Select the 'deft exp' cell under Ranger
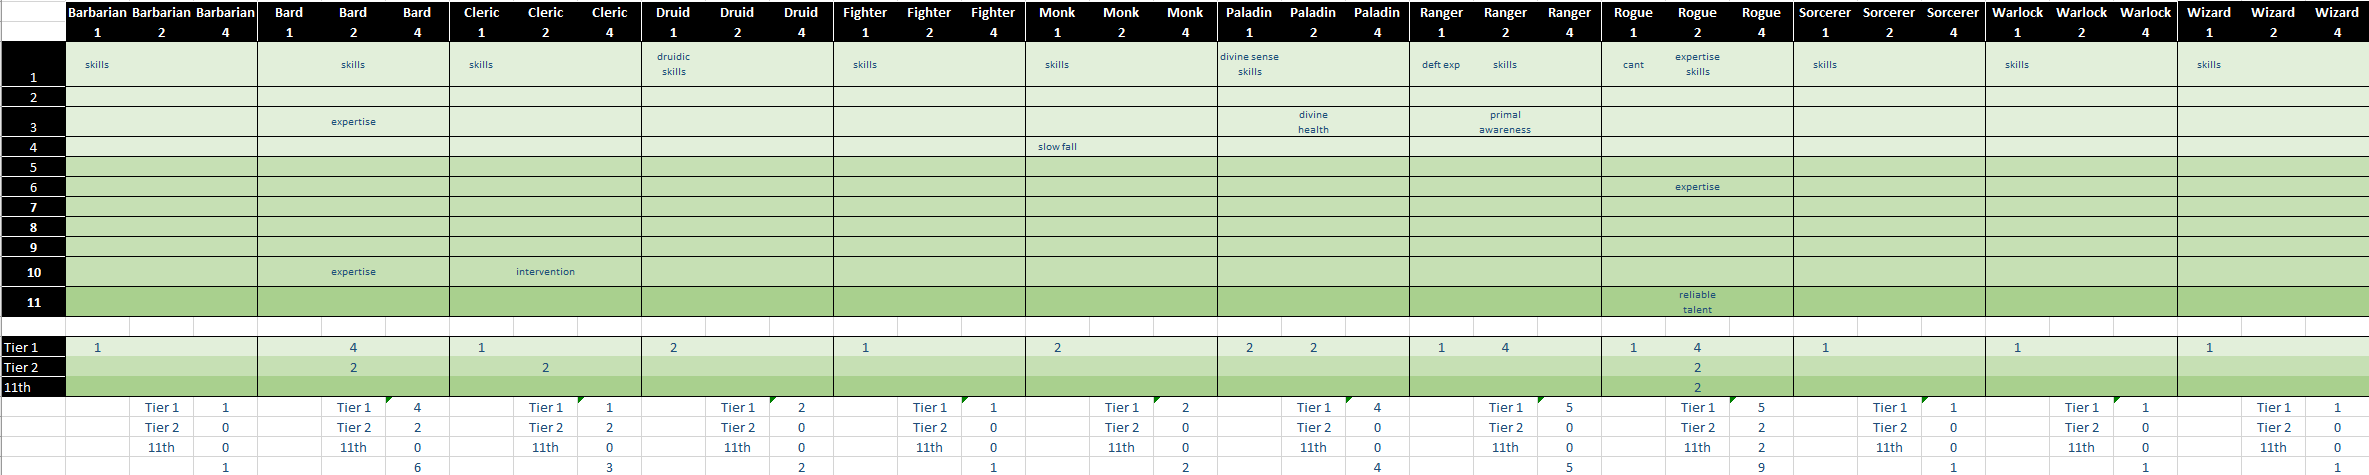 pos(1441,64)
